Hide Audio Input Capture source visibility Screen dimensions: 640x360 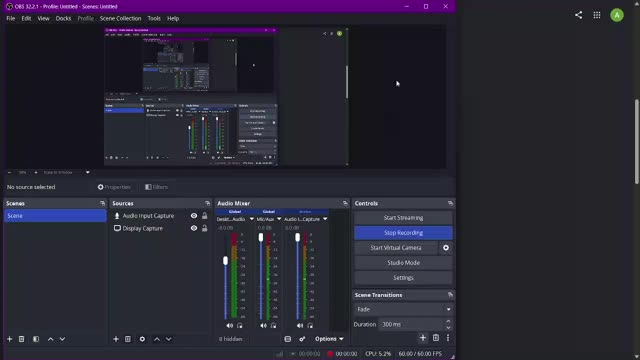(x=194, y=216)
